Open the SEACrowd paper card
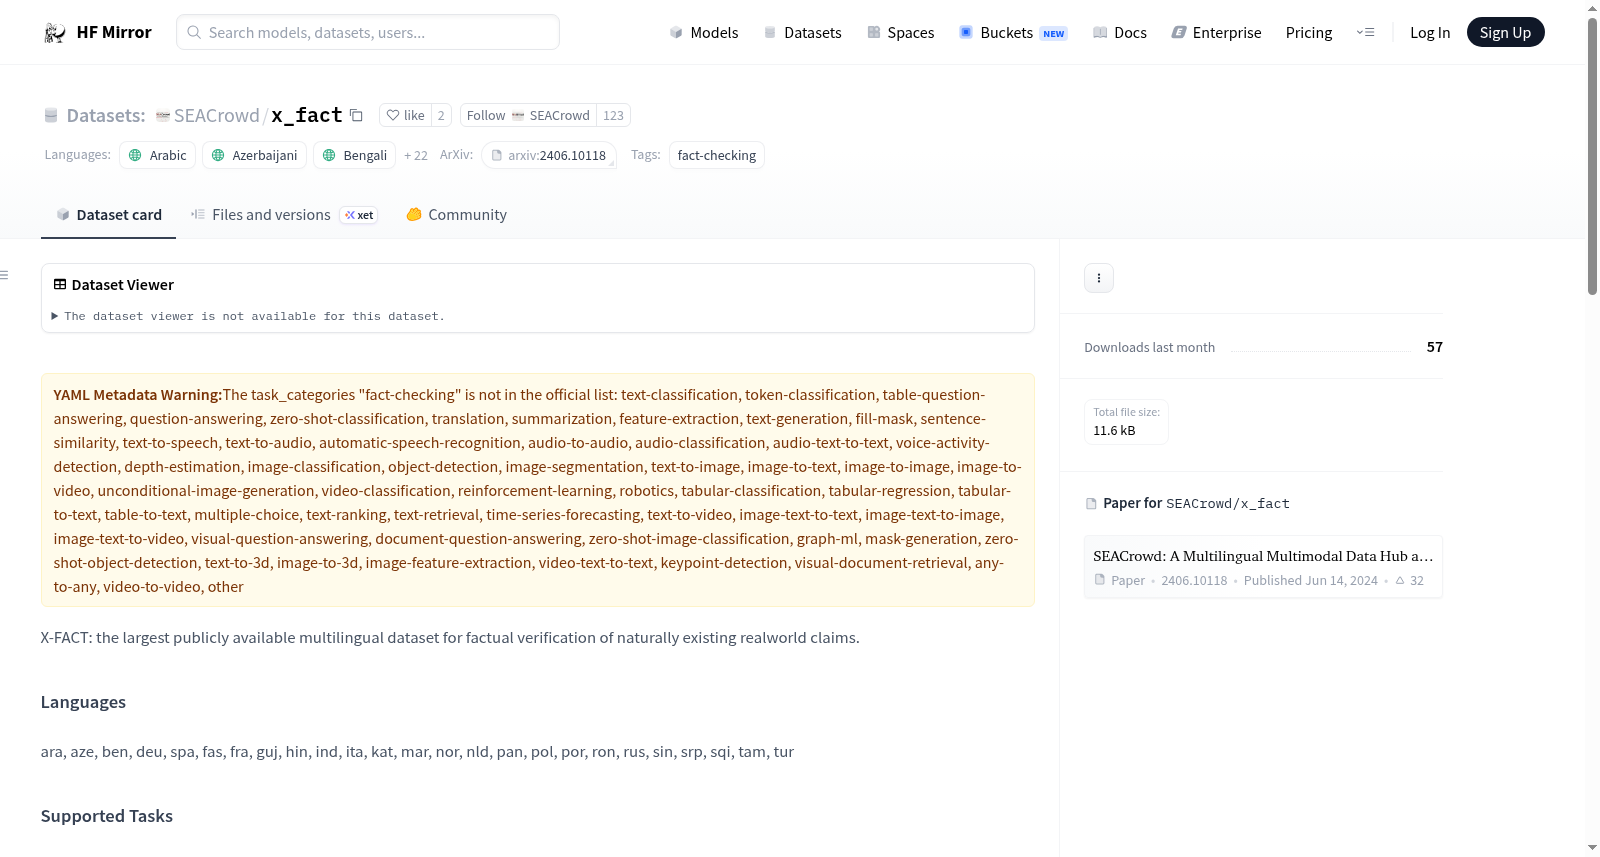Image resolution: width=1600 pixels, height=857 pixels. tap(1263, 567)
